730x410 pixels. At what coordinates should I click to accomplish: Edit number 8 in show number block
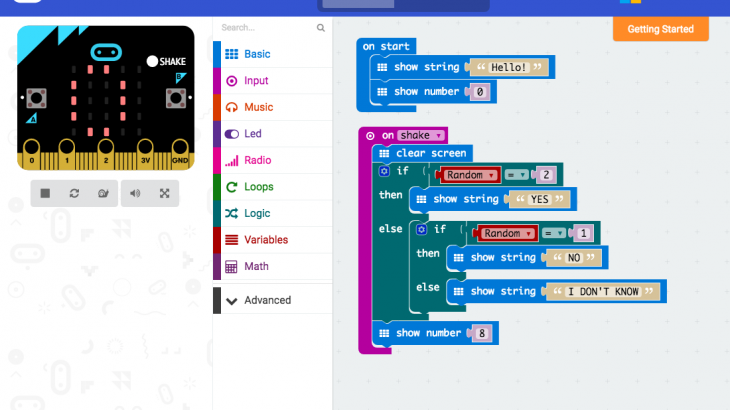coord(482,333)
